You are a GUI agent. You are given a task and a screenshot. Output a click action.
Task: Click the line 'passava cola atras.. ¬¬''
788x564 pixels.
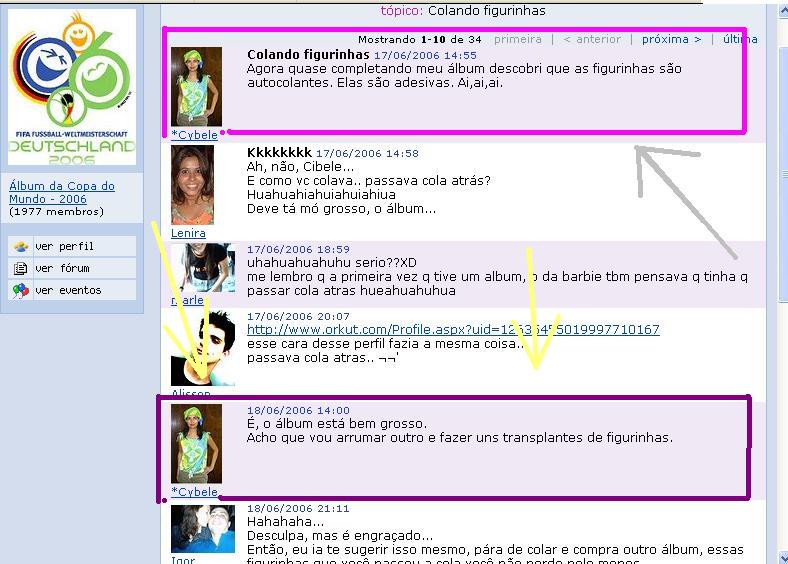point(322,358)
